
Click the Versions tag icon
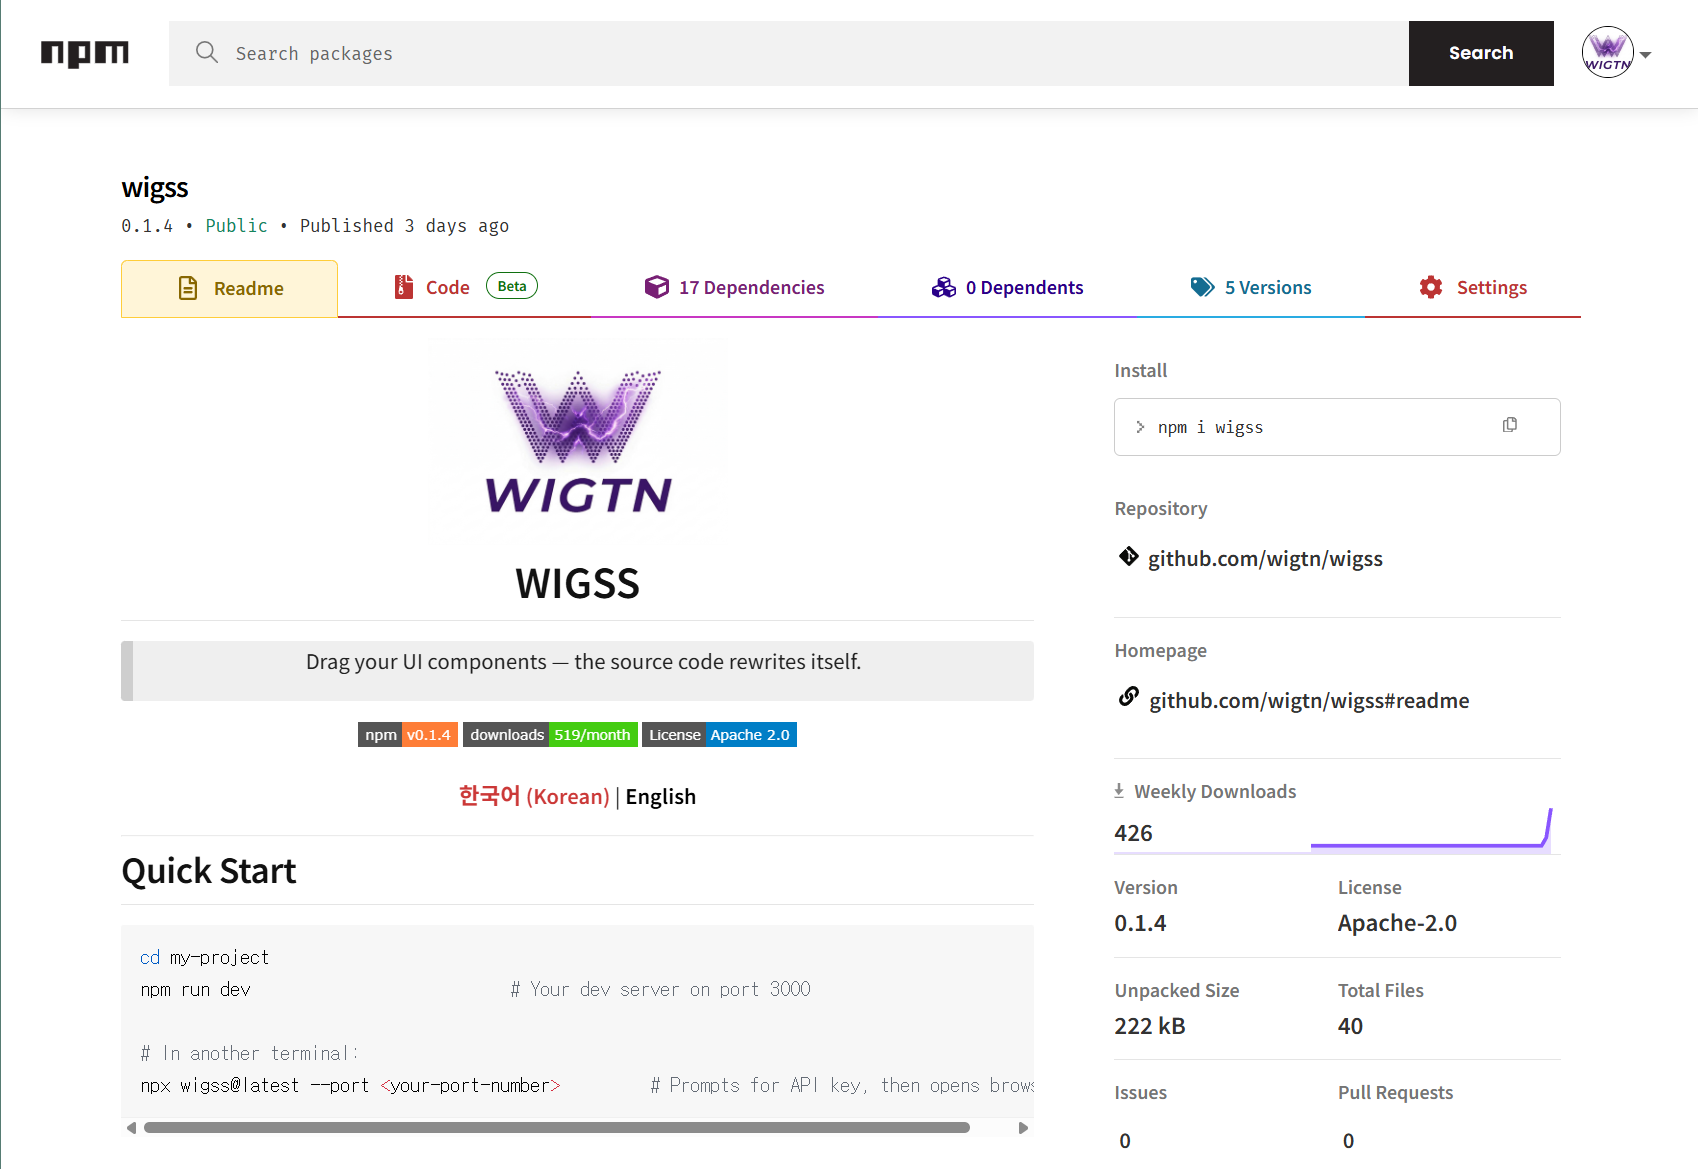pyautogui.click(x=1202, y=287)
